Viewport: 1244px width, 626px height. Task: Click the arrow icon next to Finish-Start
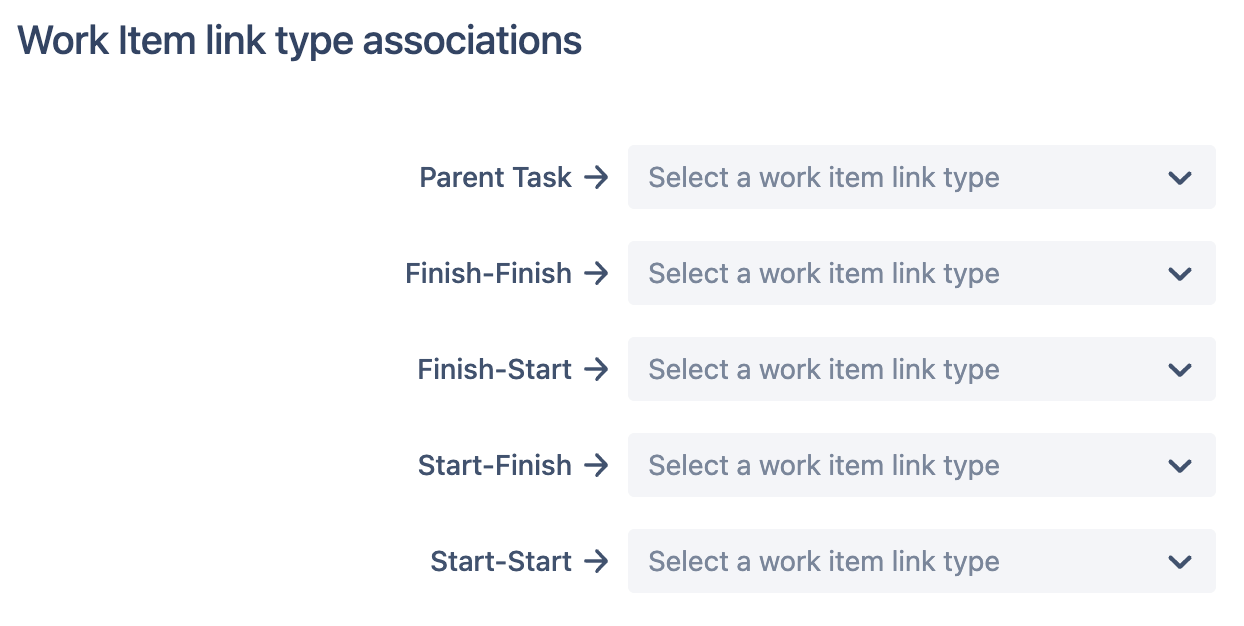pyautogui.click(x=598, y=369)
